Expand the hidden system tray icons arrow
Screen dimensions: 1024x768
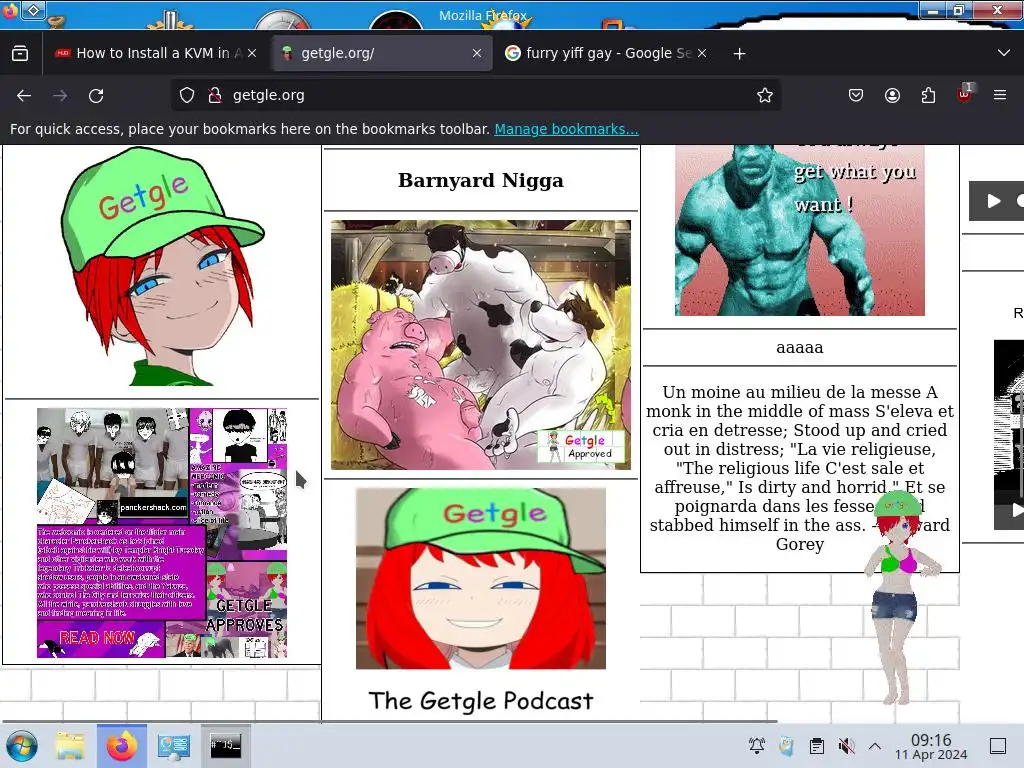tap(875, 746)
